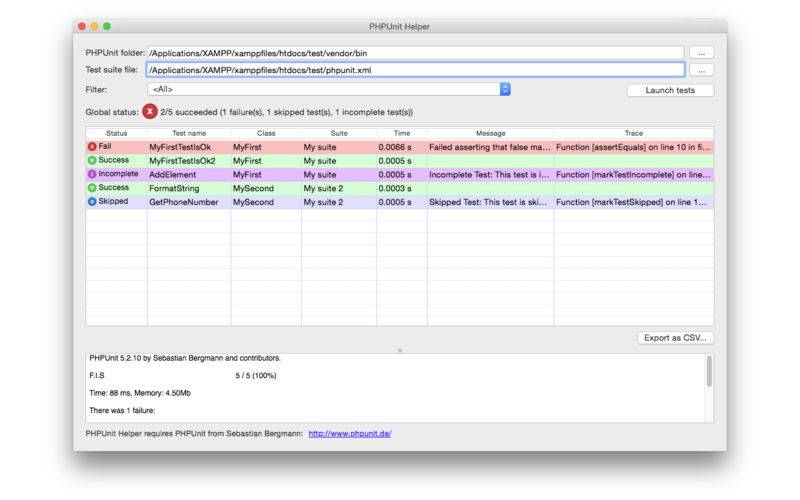Sort by the Test name column header
The height and width of the screenshot is (500, 800).
tap(189, 133)
